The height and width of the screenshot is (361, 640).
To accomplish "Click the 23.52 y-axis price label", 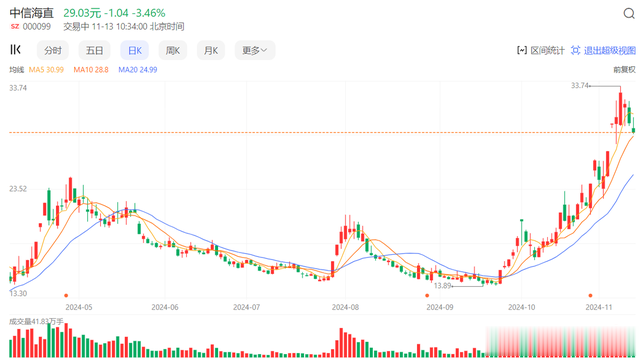I will click(18, 189).
